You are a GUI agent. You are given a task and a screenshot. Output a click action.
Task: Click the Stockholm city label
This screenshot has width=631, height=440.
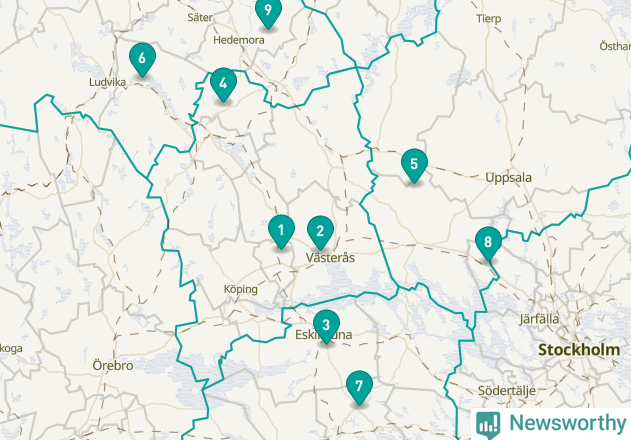[579, 350]
